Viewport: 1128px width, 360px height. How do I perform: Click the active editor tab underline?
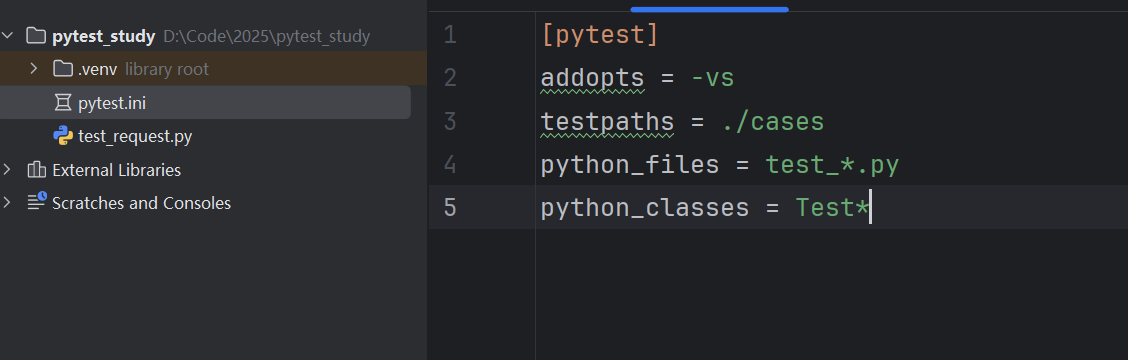coord(709,9)
